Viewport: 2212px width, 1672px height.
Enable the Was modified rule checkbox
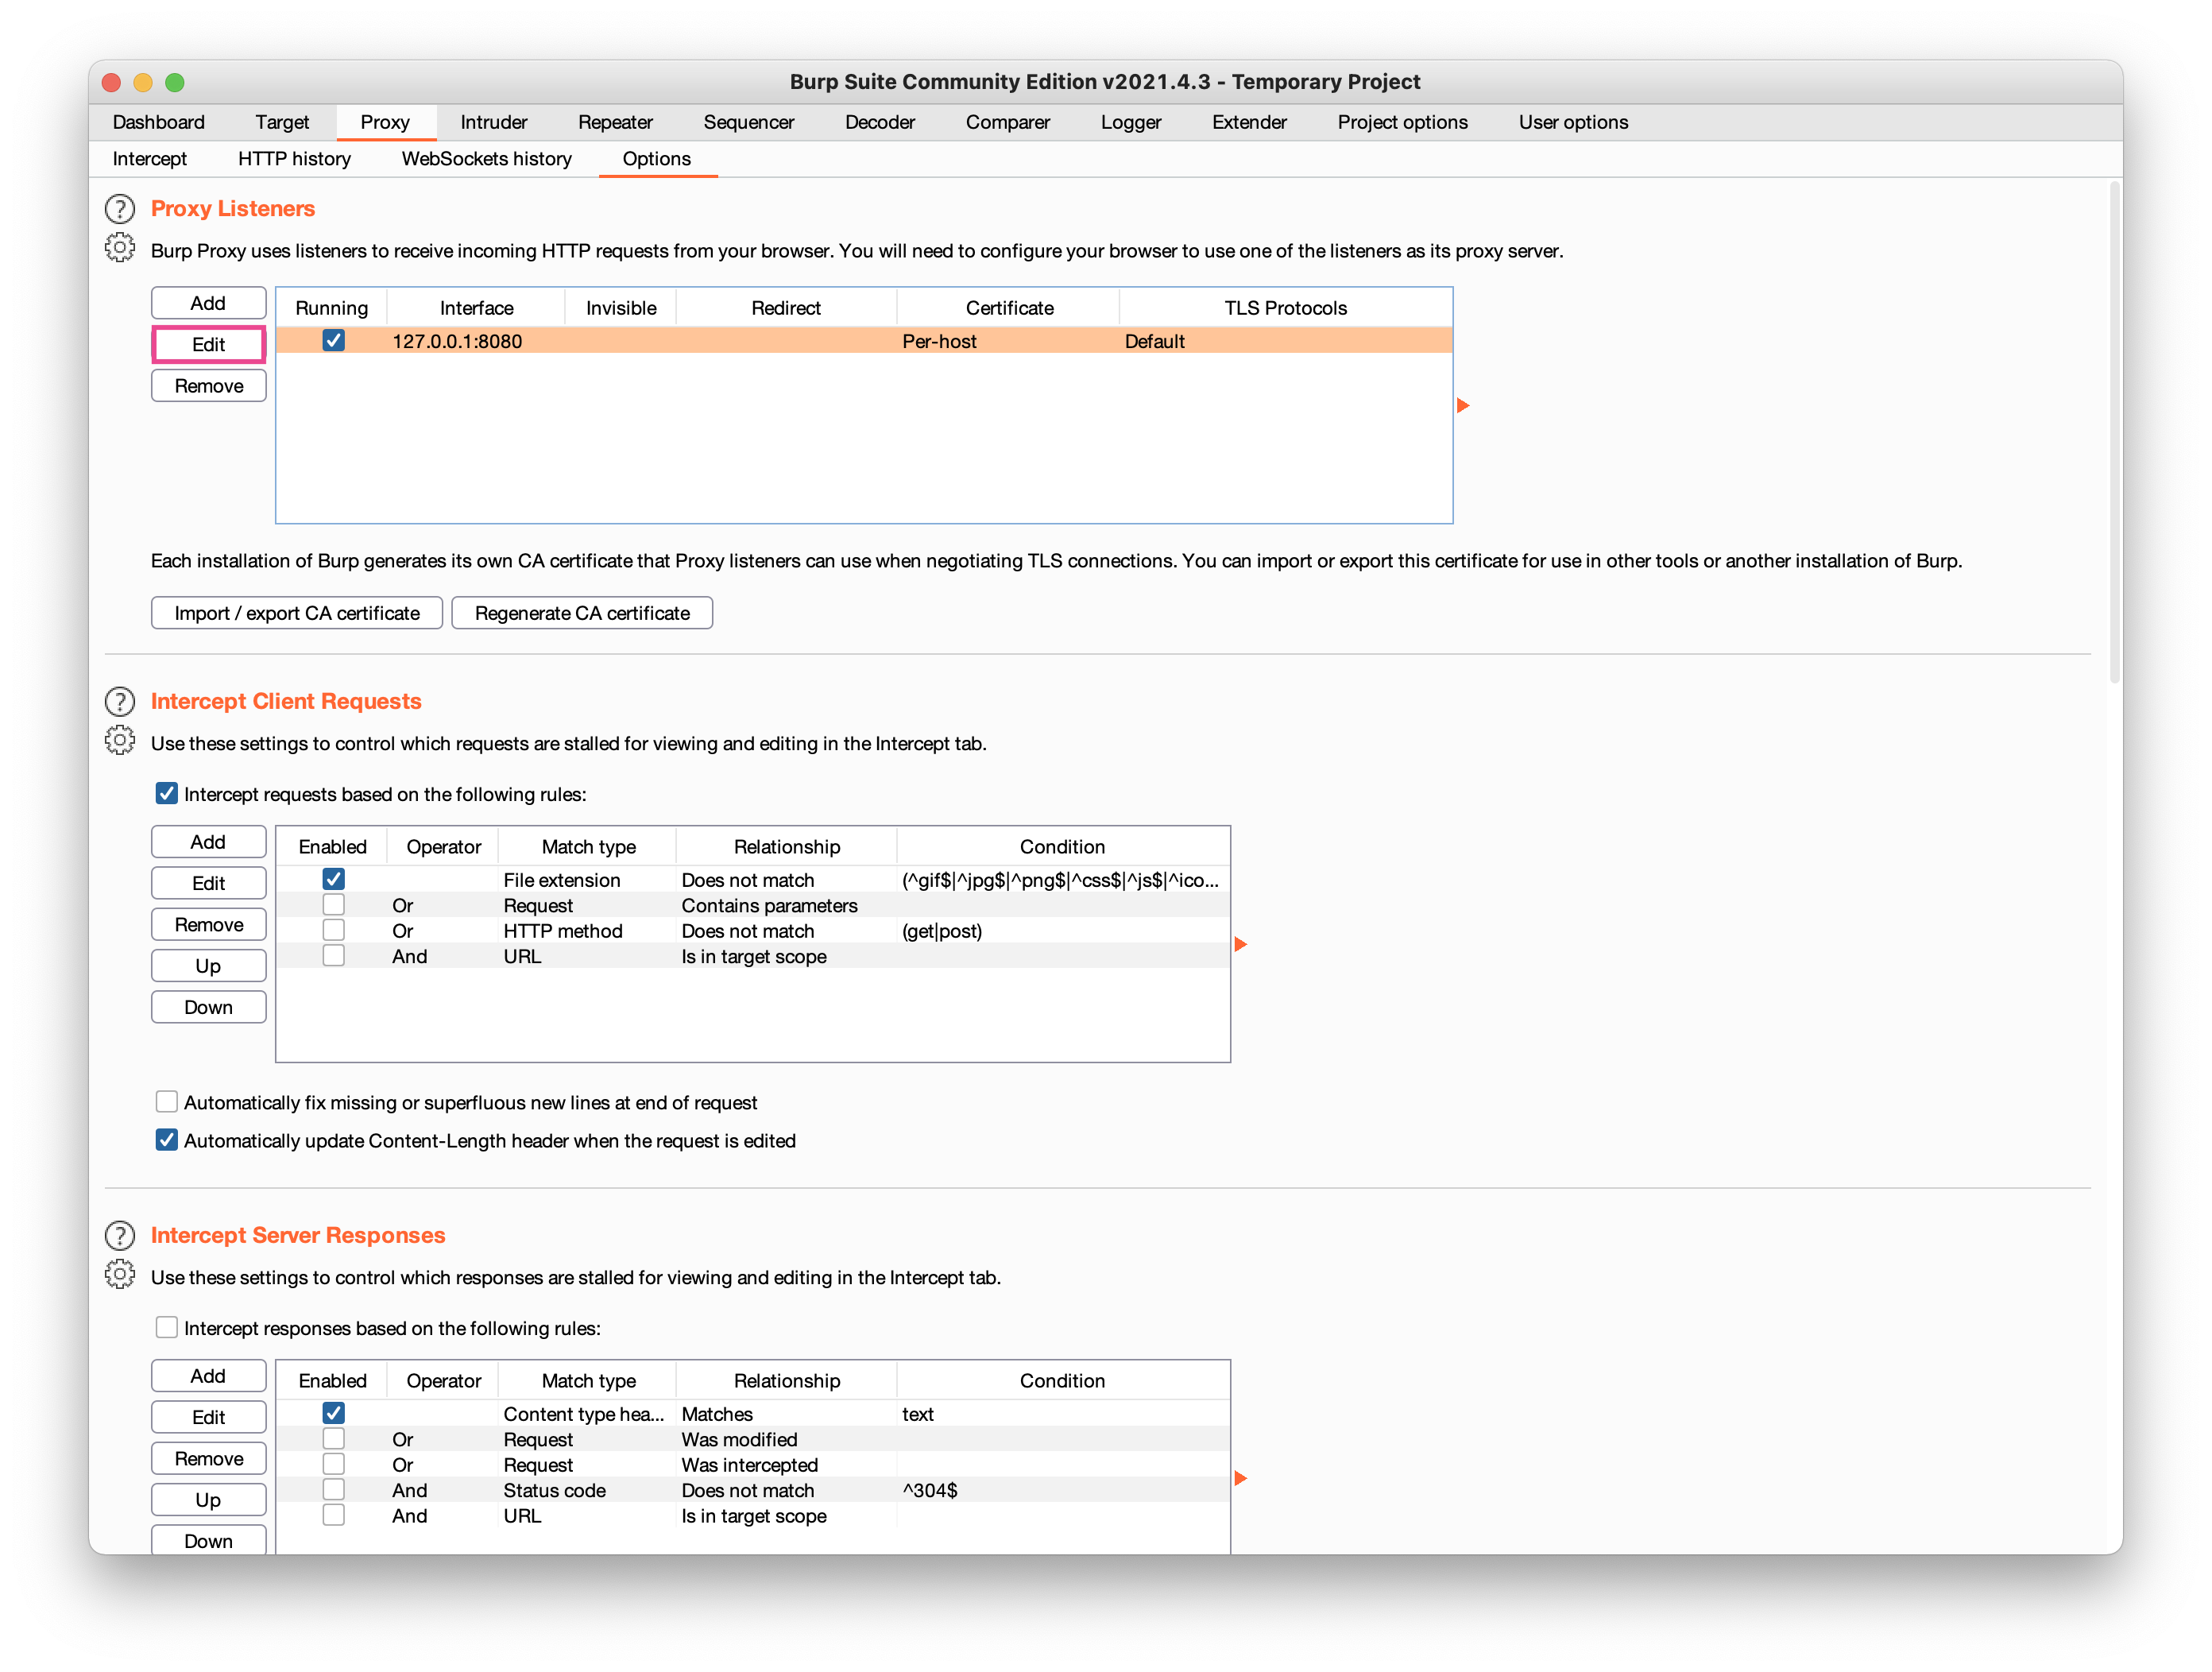pos(333,1439)
